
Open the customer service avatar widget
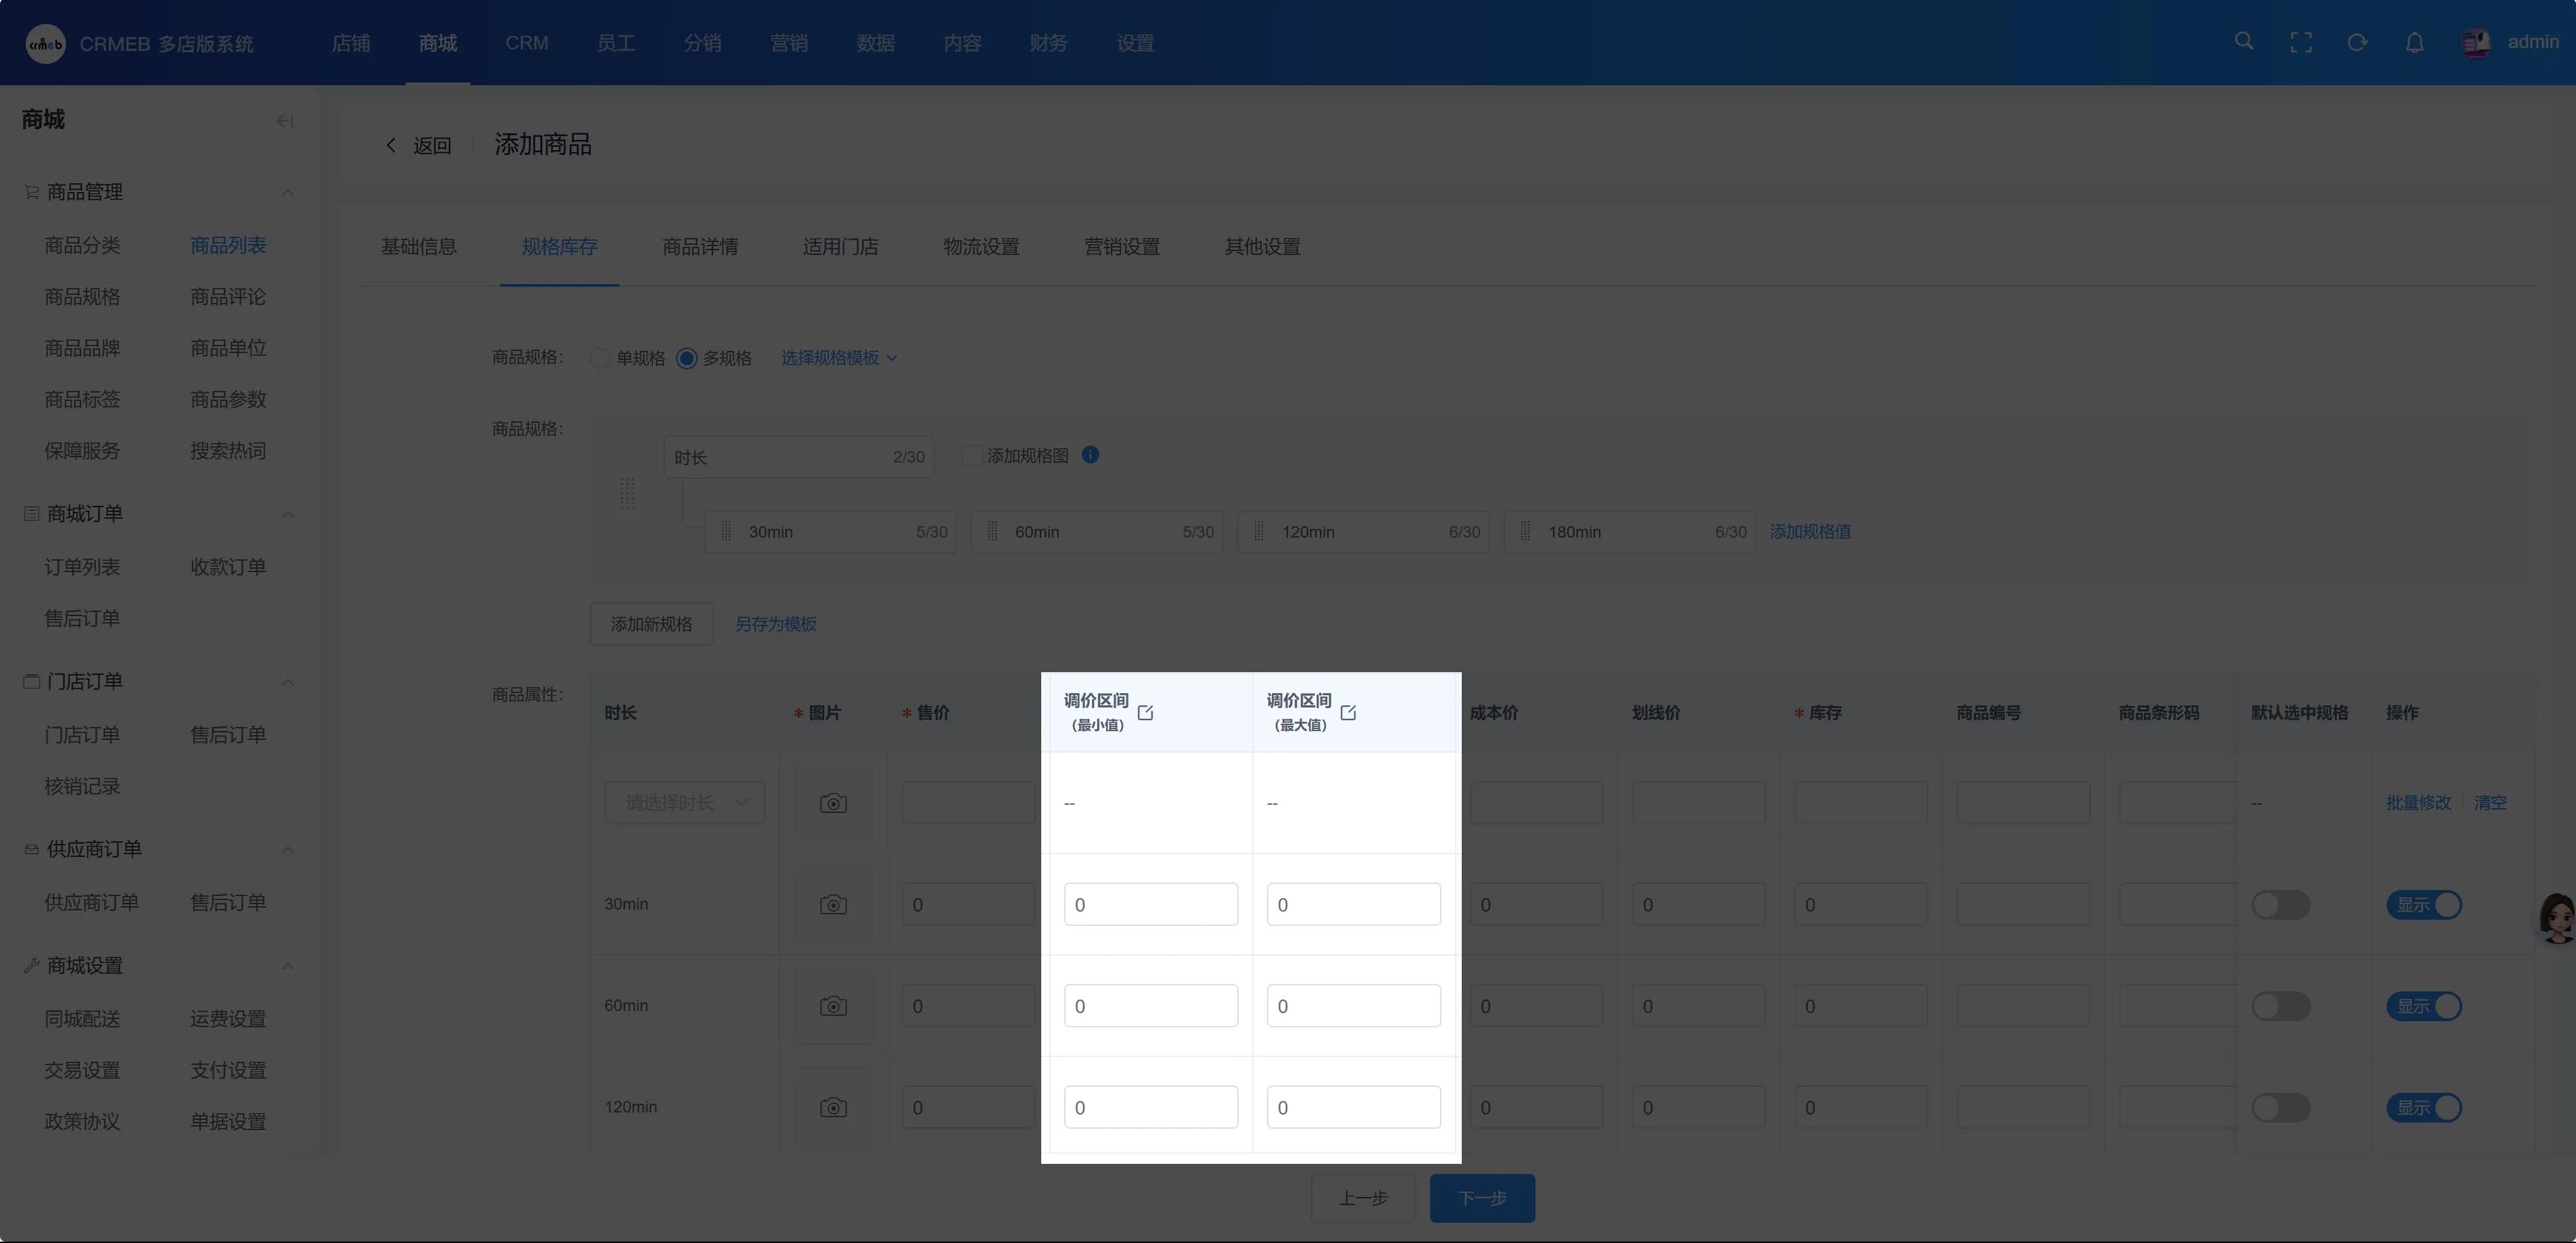(x=2557, y=918)
